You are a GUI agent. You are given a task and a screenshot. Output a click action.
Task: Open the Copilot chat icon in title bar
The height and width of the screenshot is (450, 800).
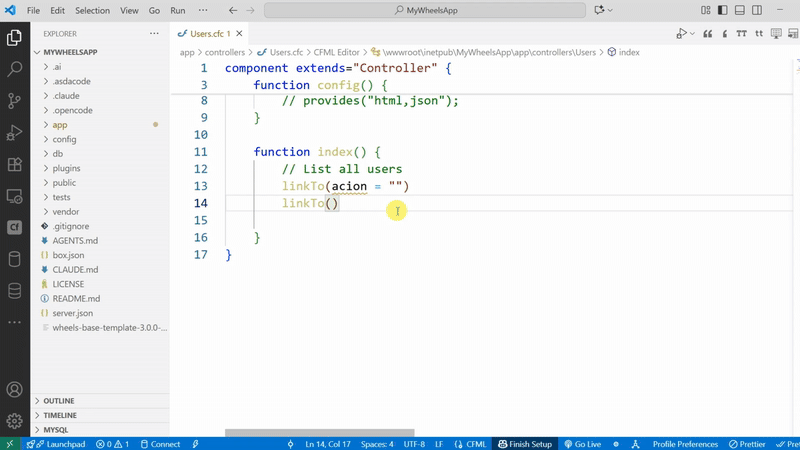[599, 10]
